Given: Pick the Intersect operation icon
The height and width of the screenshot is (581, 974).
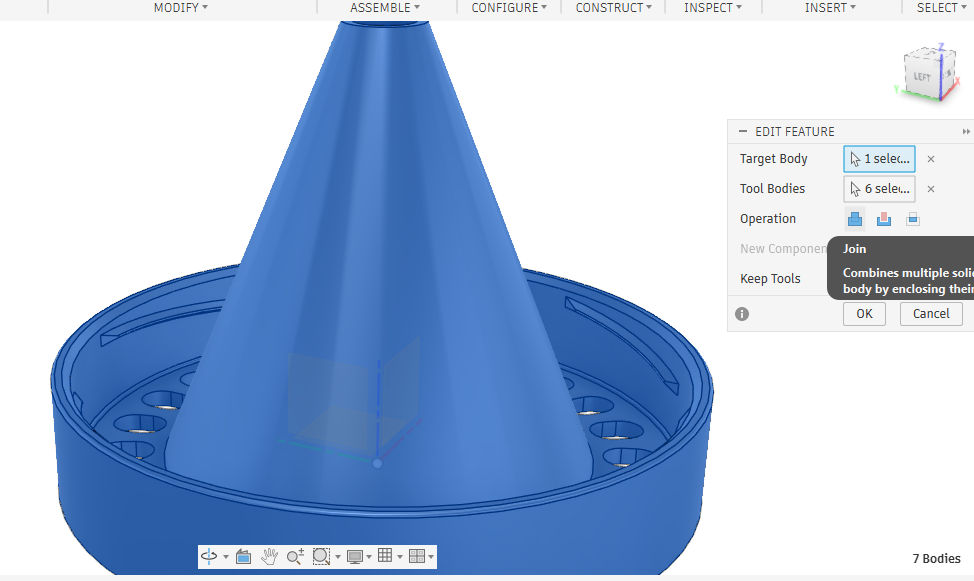Looking at the screenshot, I should (913, 219).
